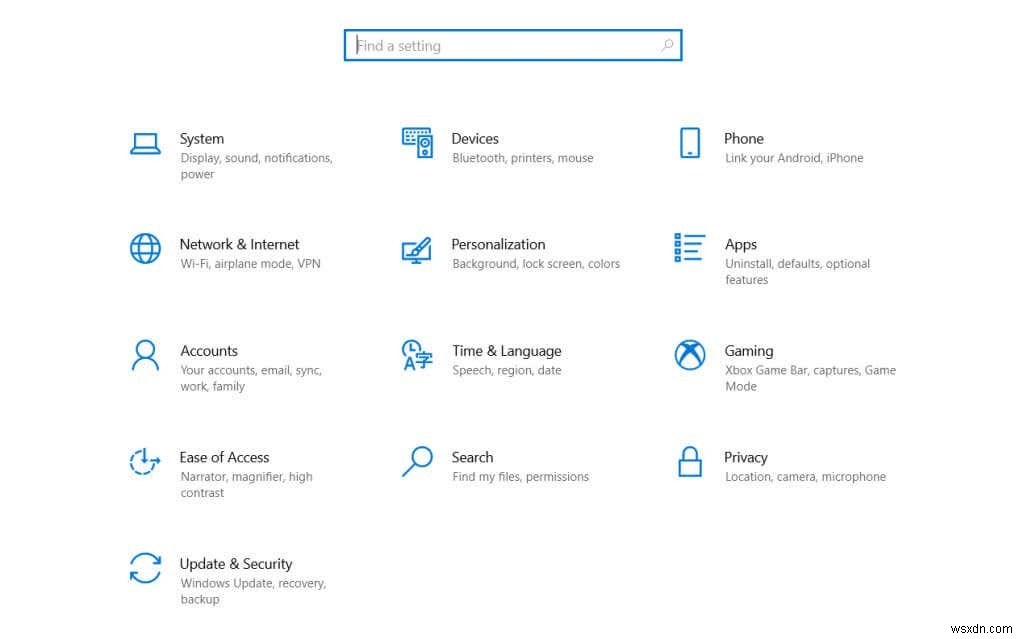This screenshot has height=639, width=1024.
Task: Open System settings via laptop icon
Action: 145,141
